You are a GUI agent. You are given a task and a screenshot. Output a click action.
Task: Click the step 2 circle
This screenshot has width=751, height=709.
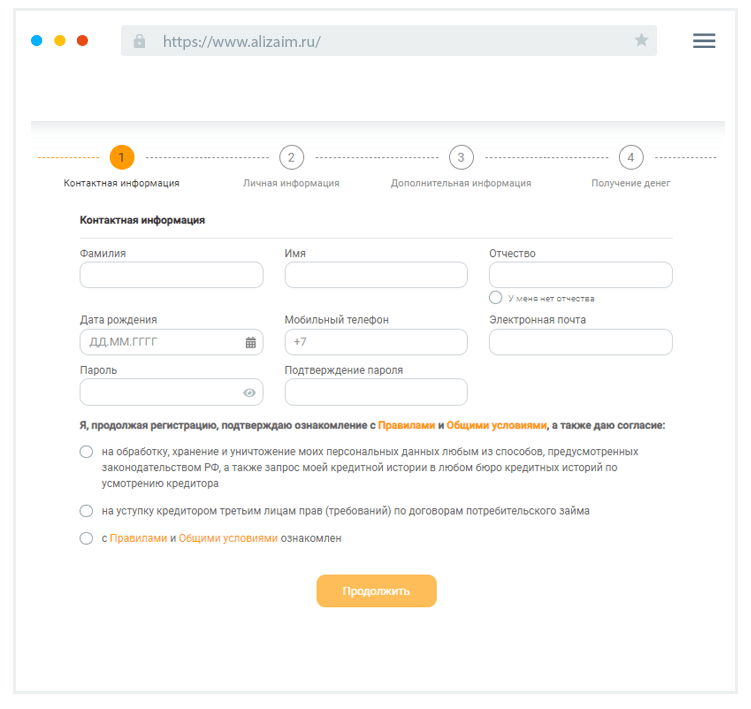291,157
